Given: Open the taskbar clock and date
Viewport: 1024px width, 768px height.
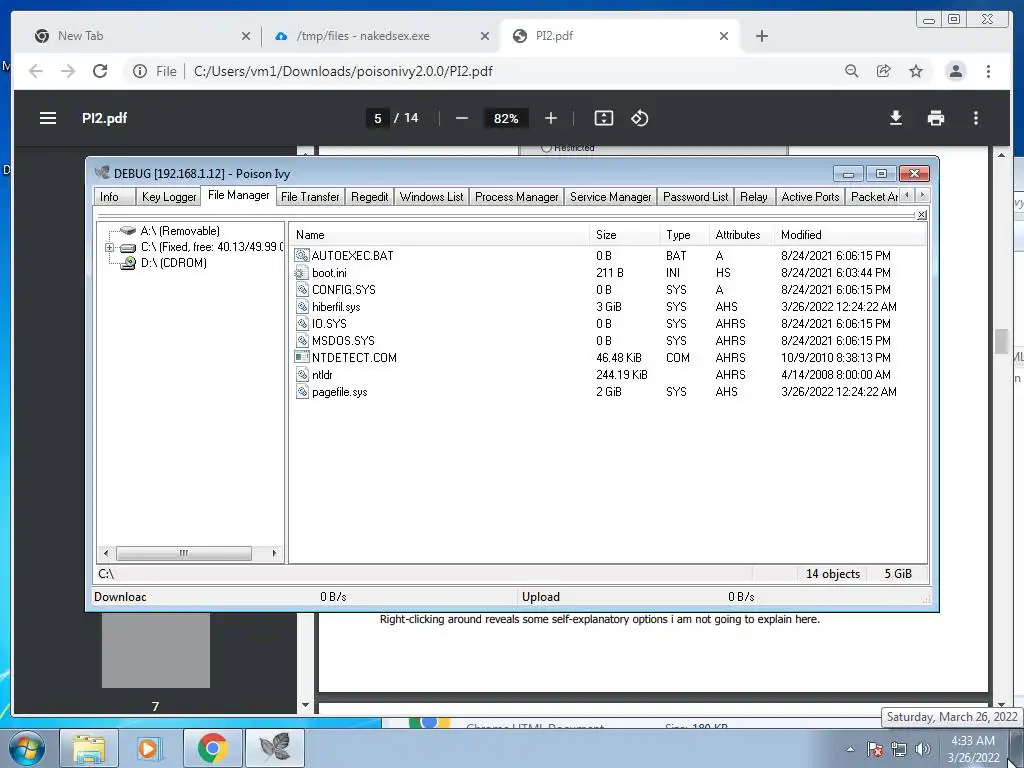Looking at the screenshot, I should tap(973, 749).
